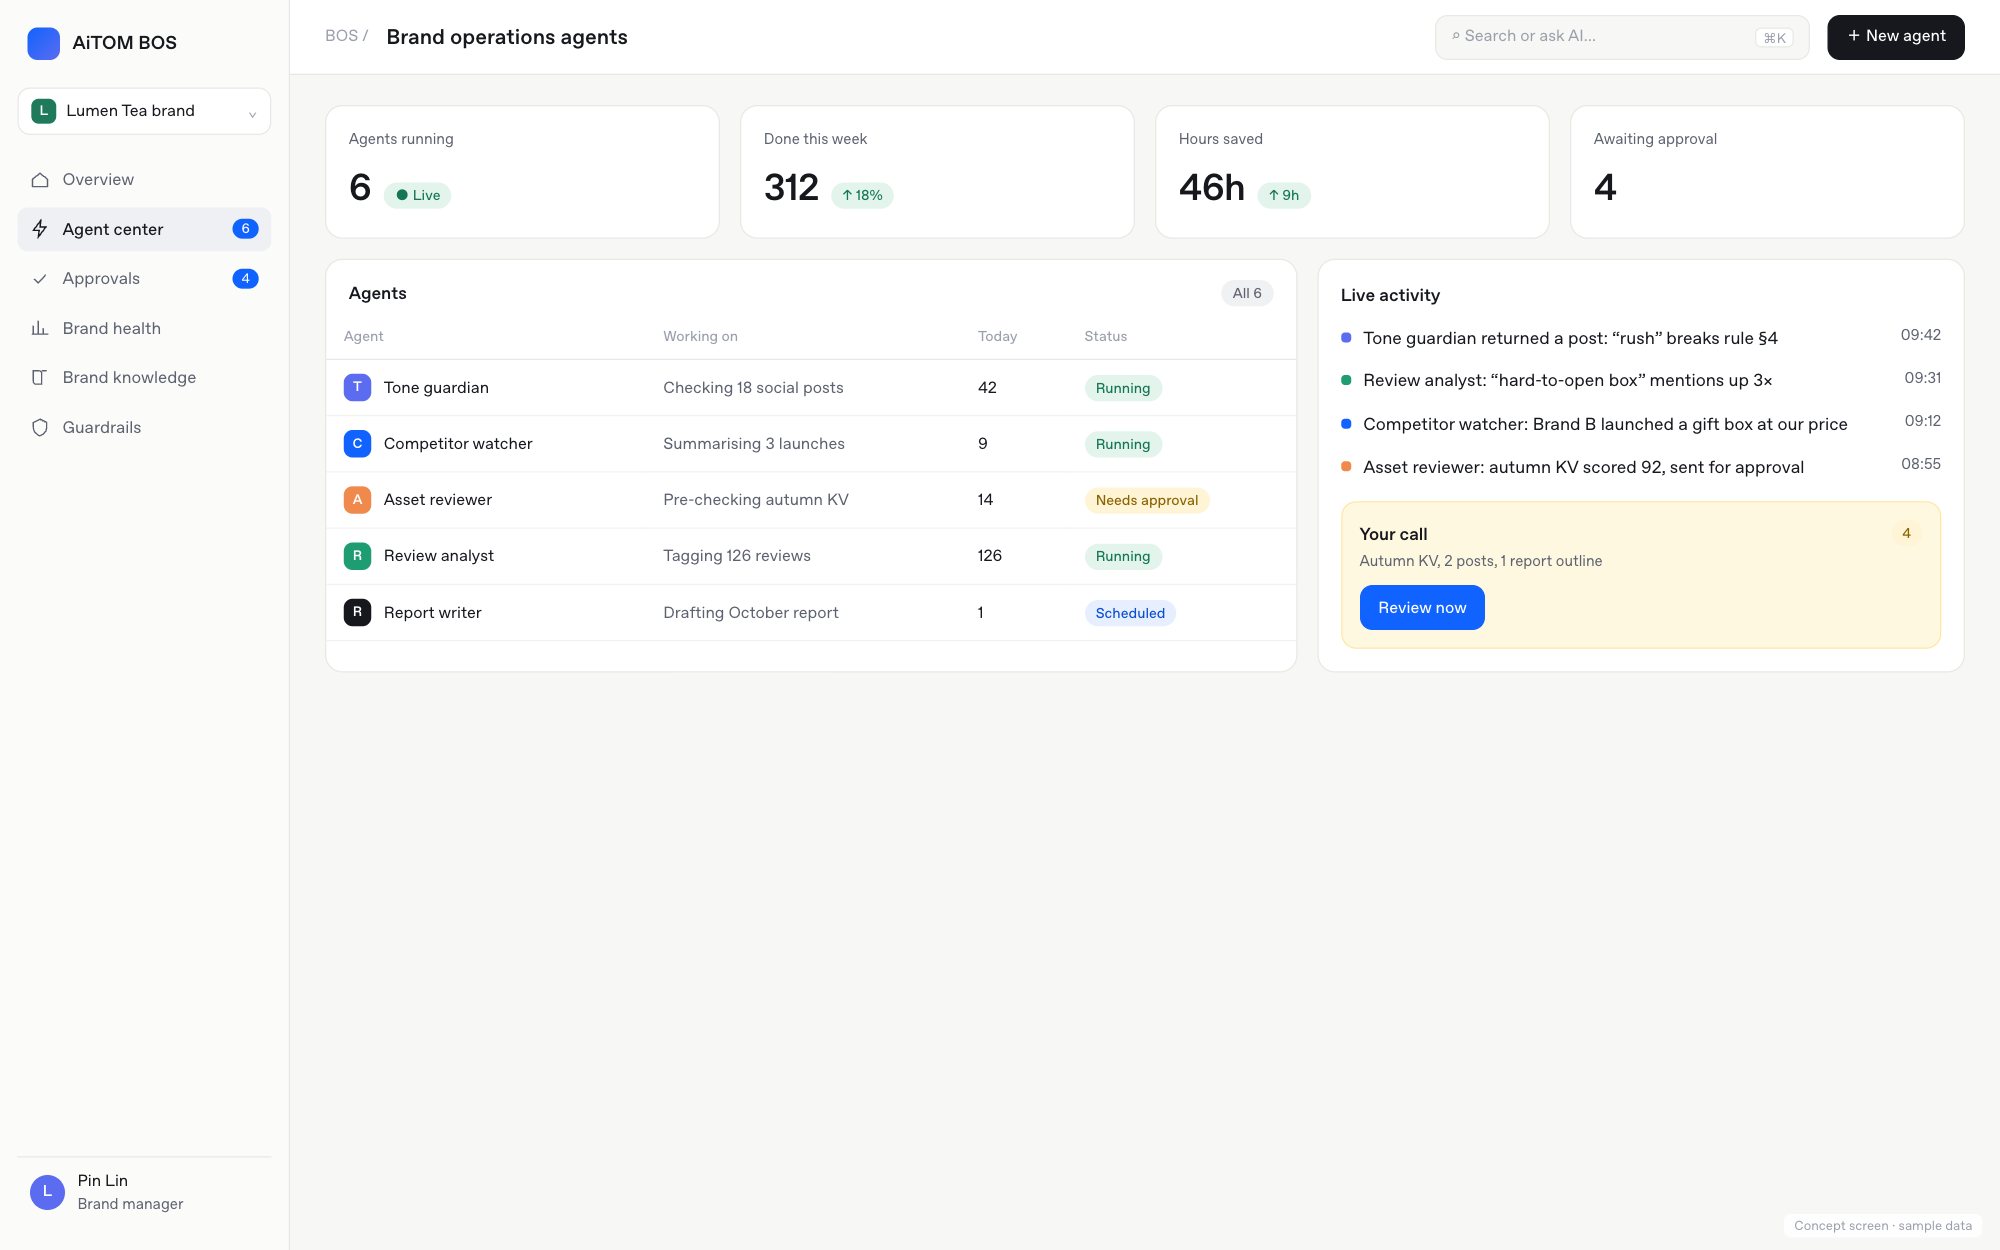Select the Agent center lightning icon
2000x1250 pixels.
point(40,229)
